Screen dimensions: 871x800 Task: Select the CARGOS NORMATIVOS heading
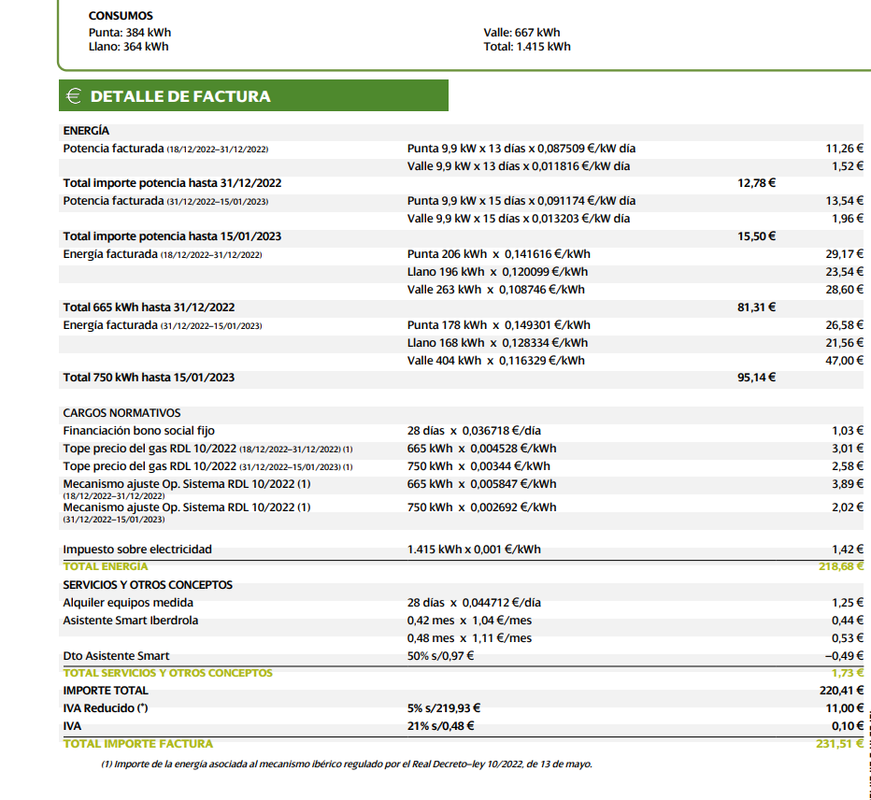pos(122,413)
